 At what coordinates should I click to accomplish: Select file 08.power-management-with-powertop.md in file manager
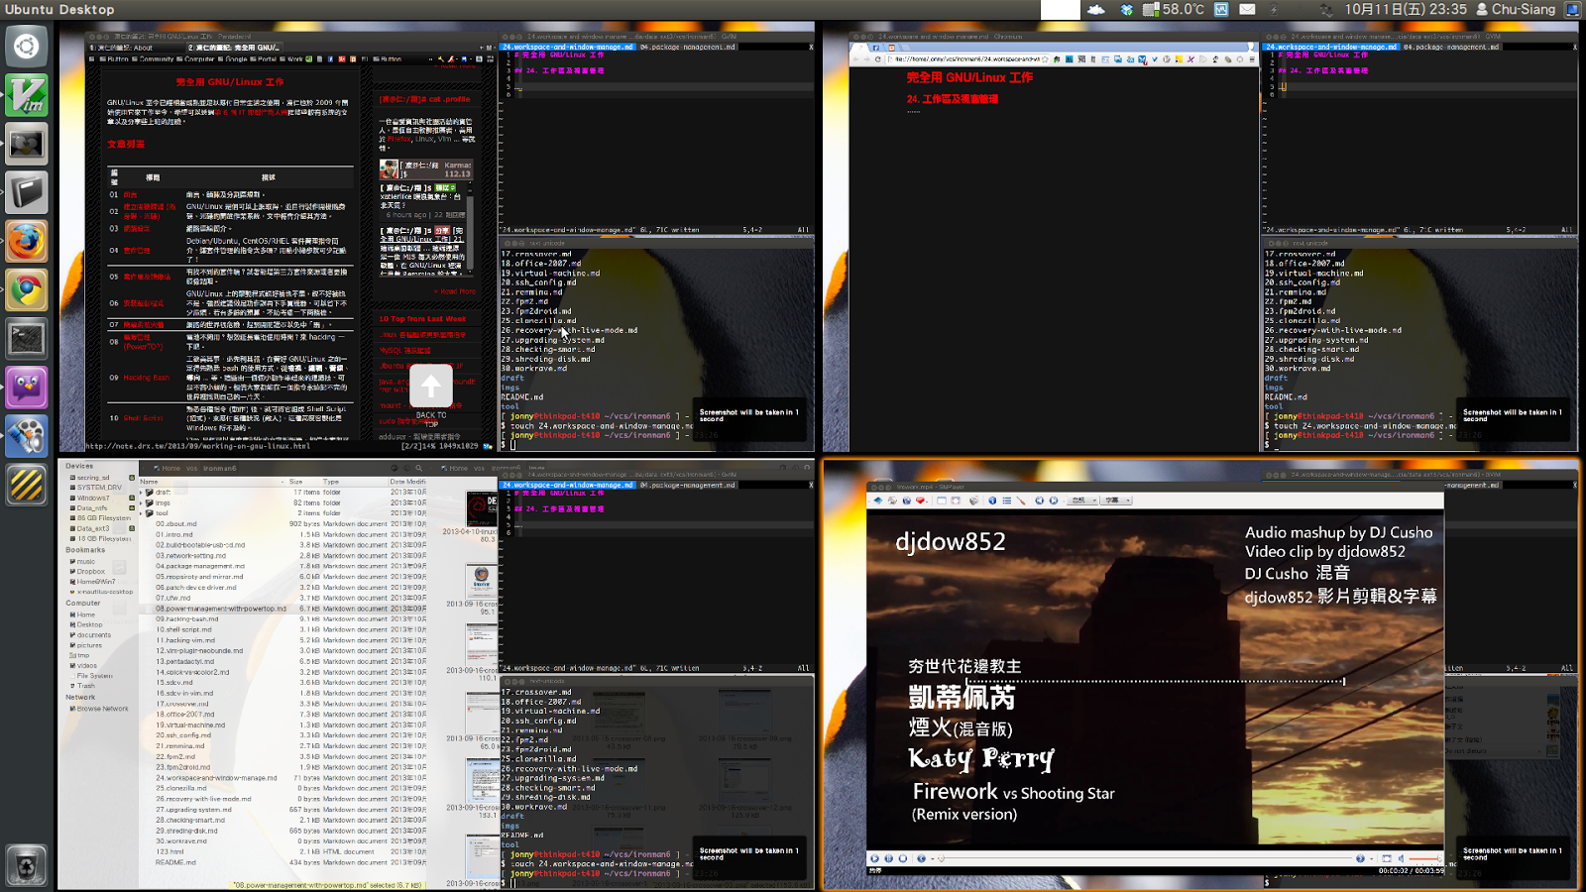point(220,608)
